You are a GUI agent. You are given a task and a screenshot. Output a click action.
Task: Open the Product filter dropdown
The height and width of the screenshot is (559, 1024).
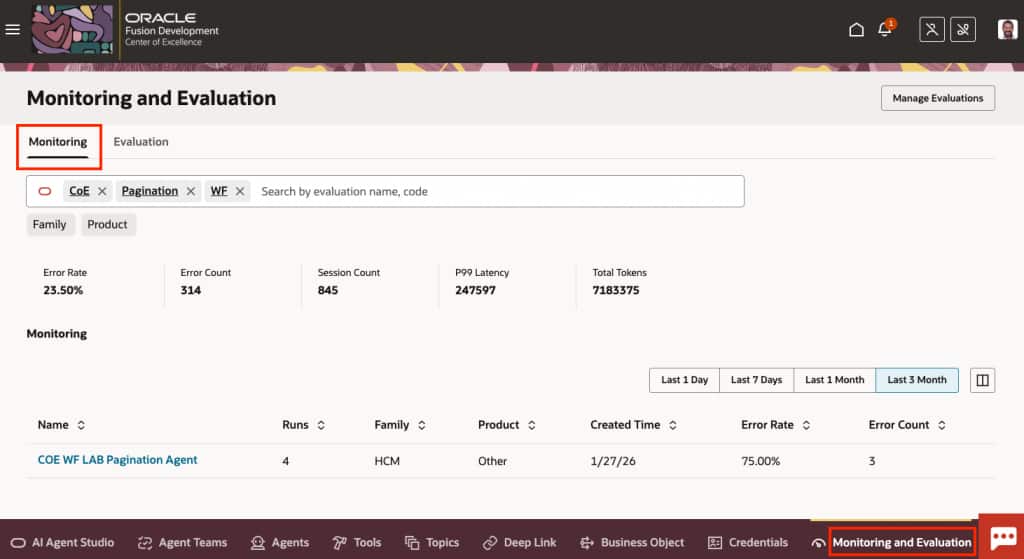tap(107, 224)
